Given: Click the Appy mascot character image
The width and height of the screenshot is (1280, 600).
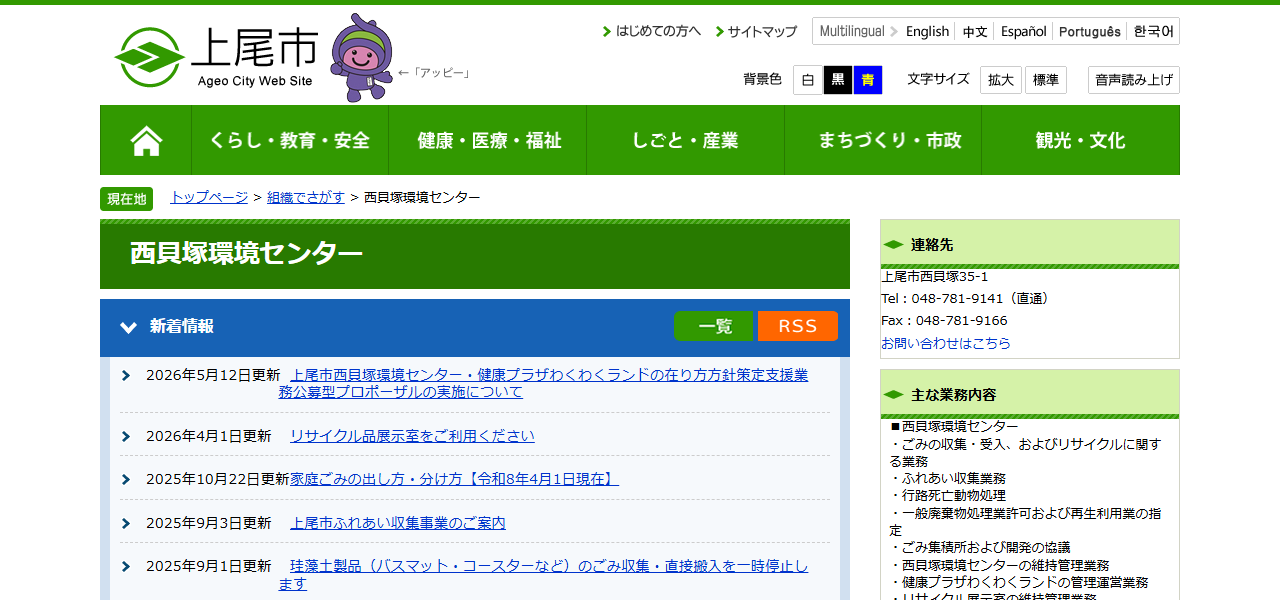Looking at the screenshot, I should pyautogui.click(x=361, y=58).
